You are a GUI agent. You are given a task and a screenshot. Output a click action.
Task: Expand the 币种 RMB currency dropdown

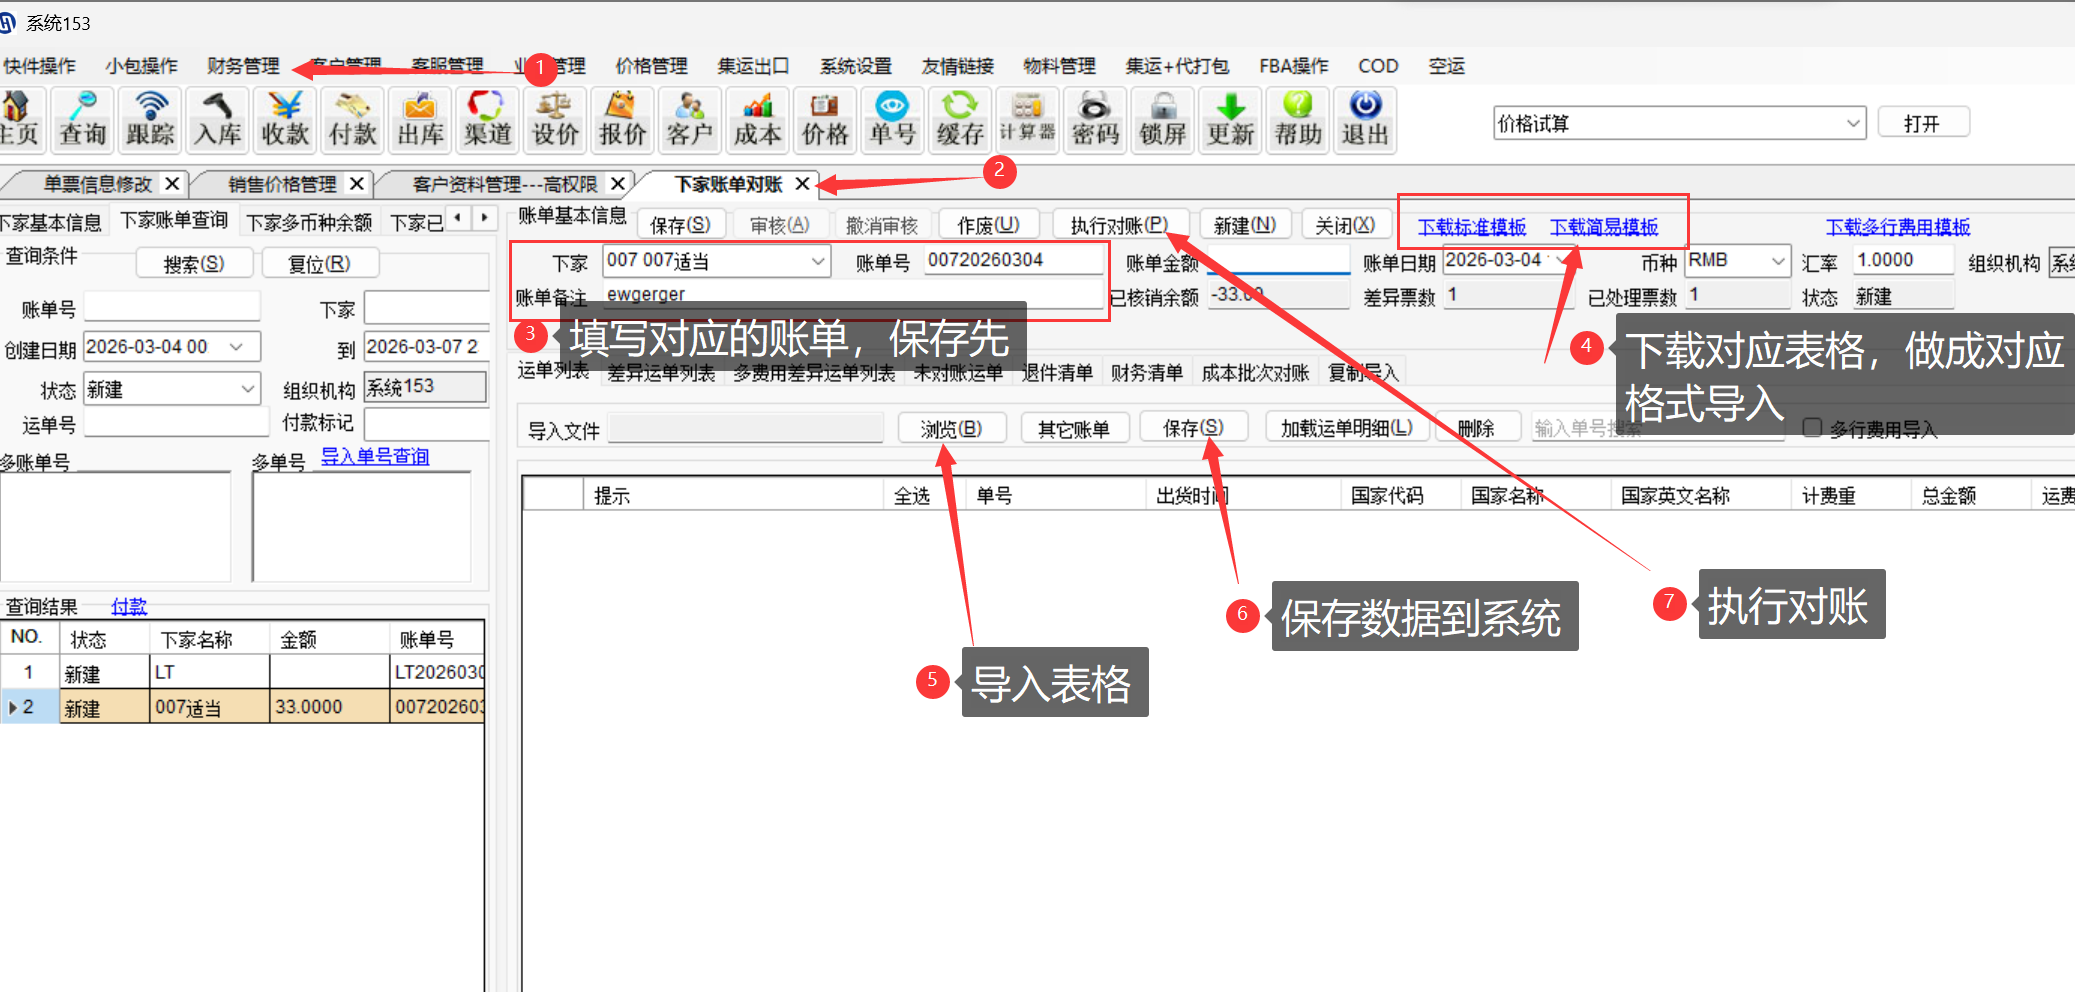click(x=1777, y=261)
